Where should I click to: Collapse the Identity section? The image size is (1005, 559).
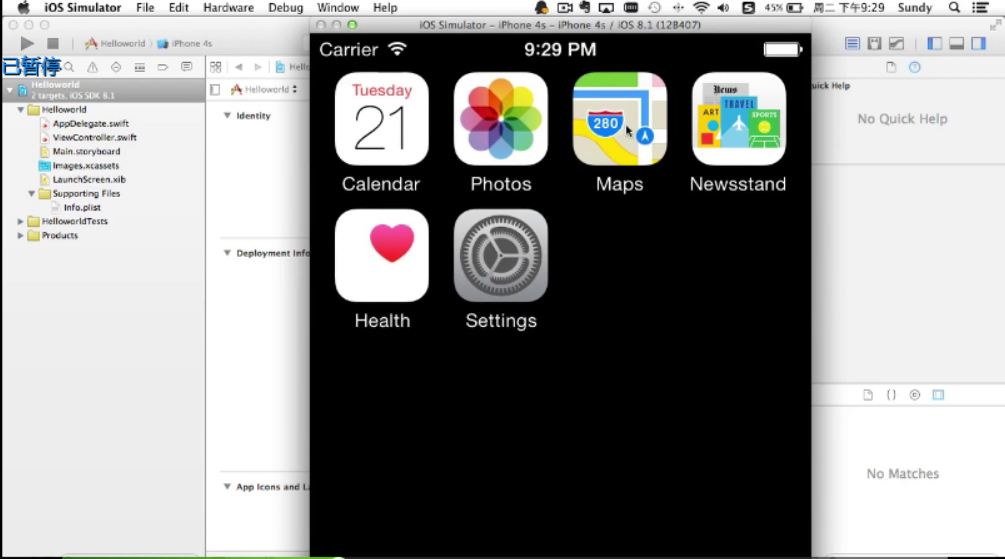coord(227,115)
